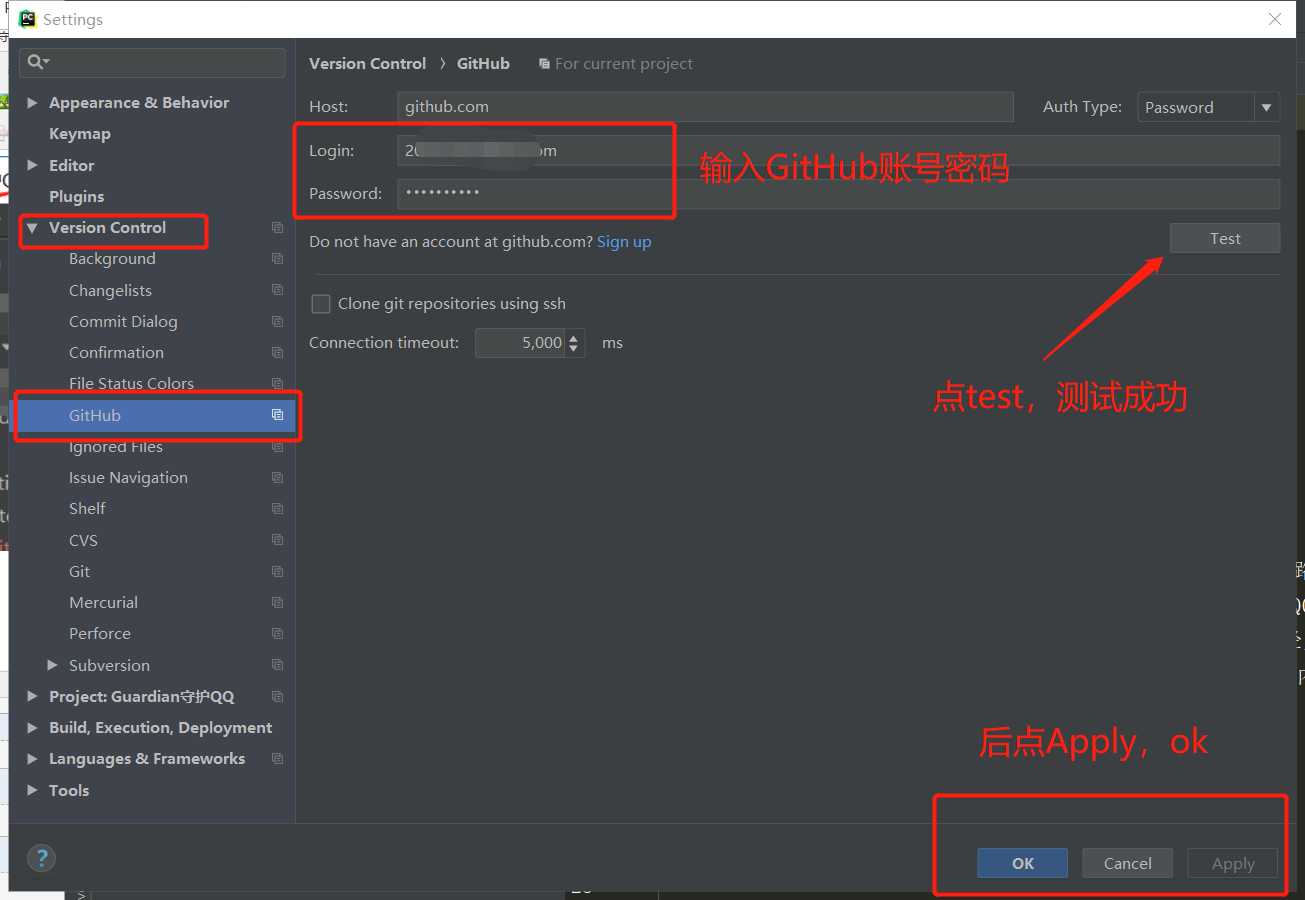Select the Changelists settings item

click(110, 290)
